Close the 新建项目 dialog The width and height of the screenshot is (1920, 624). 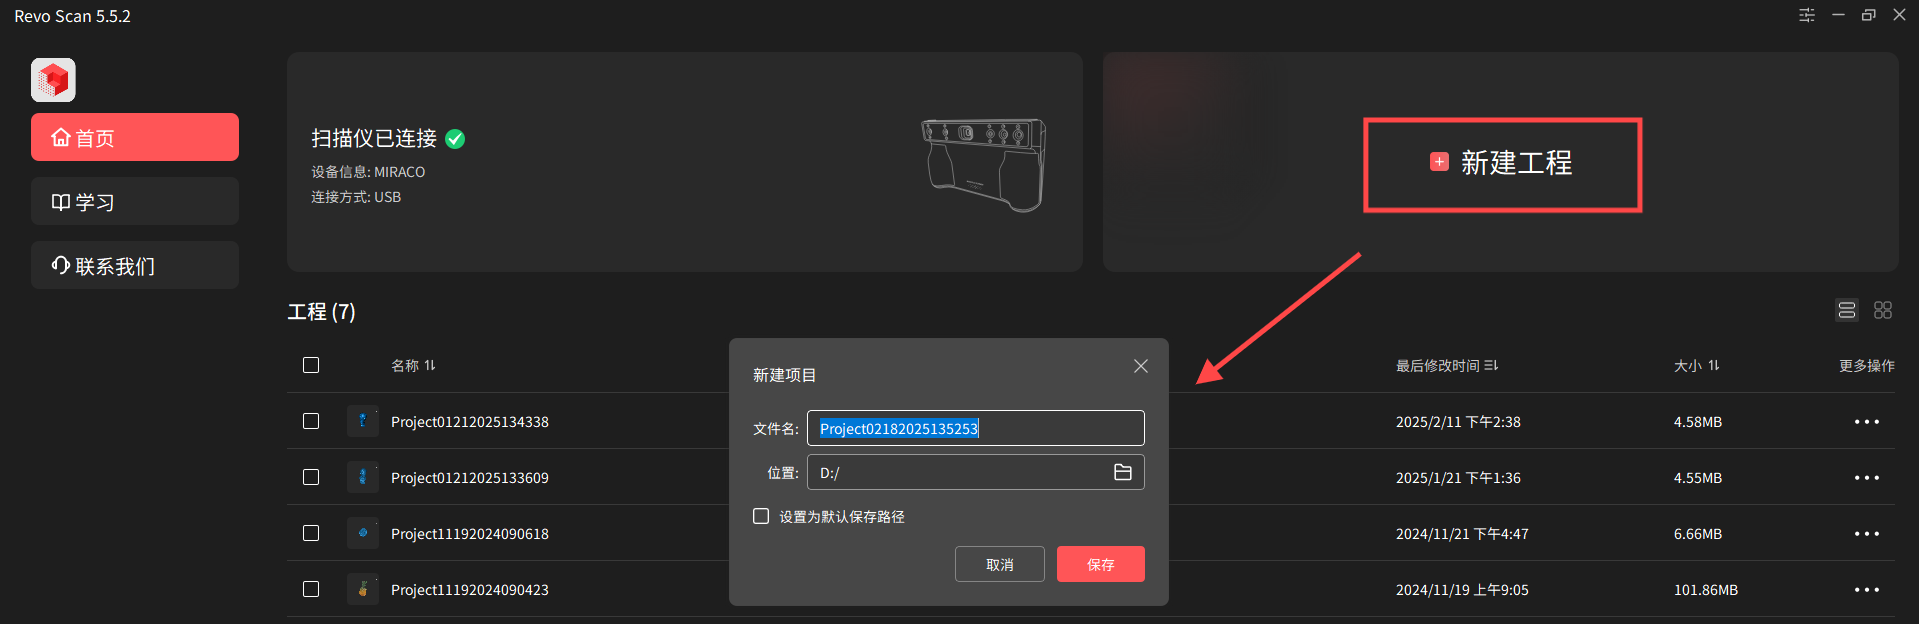click(x=1141, y=366)
